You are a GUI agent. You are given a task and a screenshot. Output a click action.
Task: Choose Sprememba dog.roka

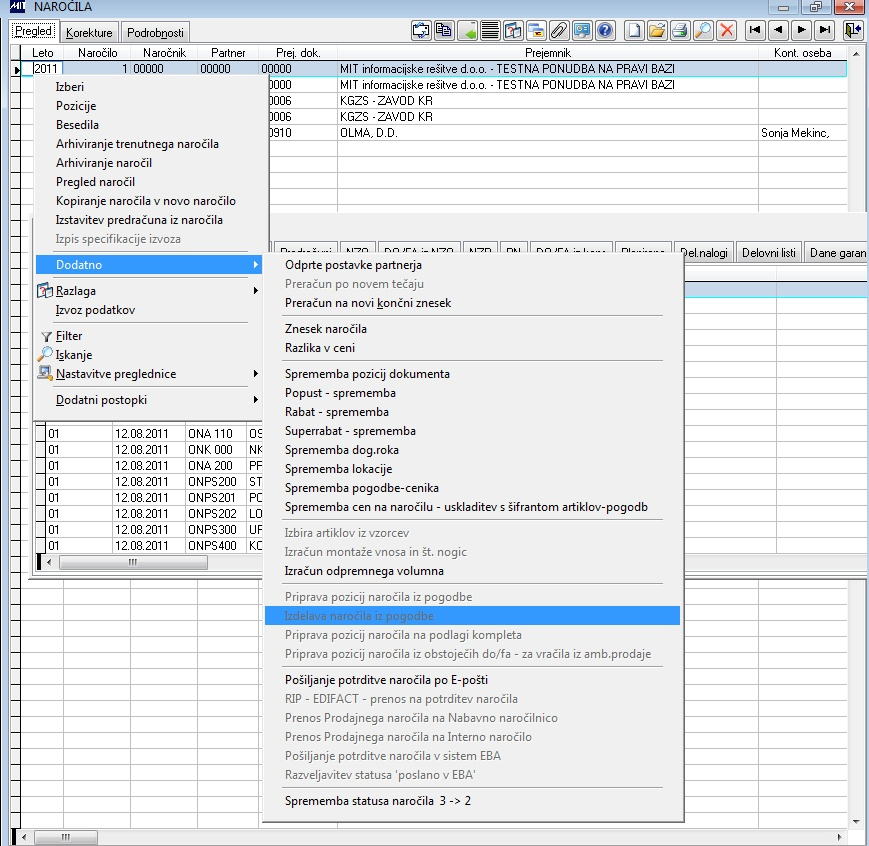pyautogui.click(x=341, y=450)
